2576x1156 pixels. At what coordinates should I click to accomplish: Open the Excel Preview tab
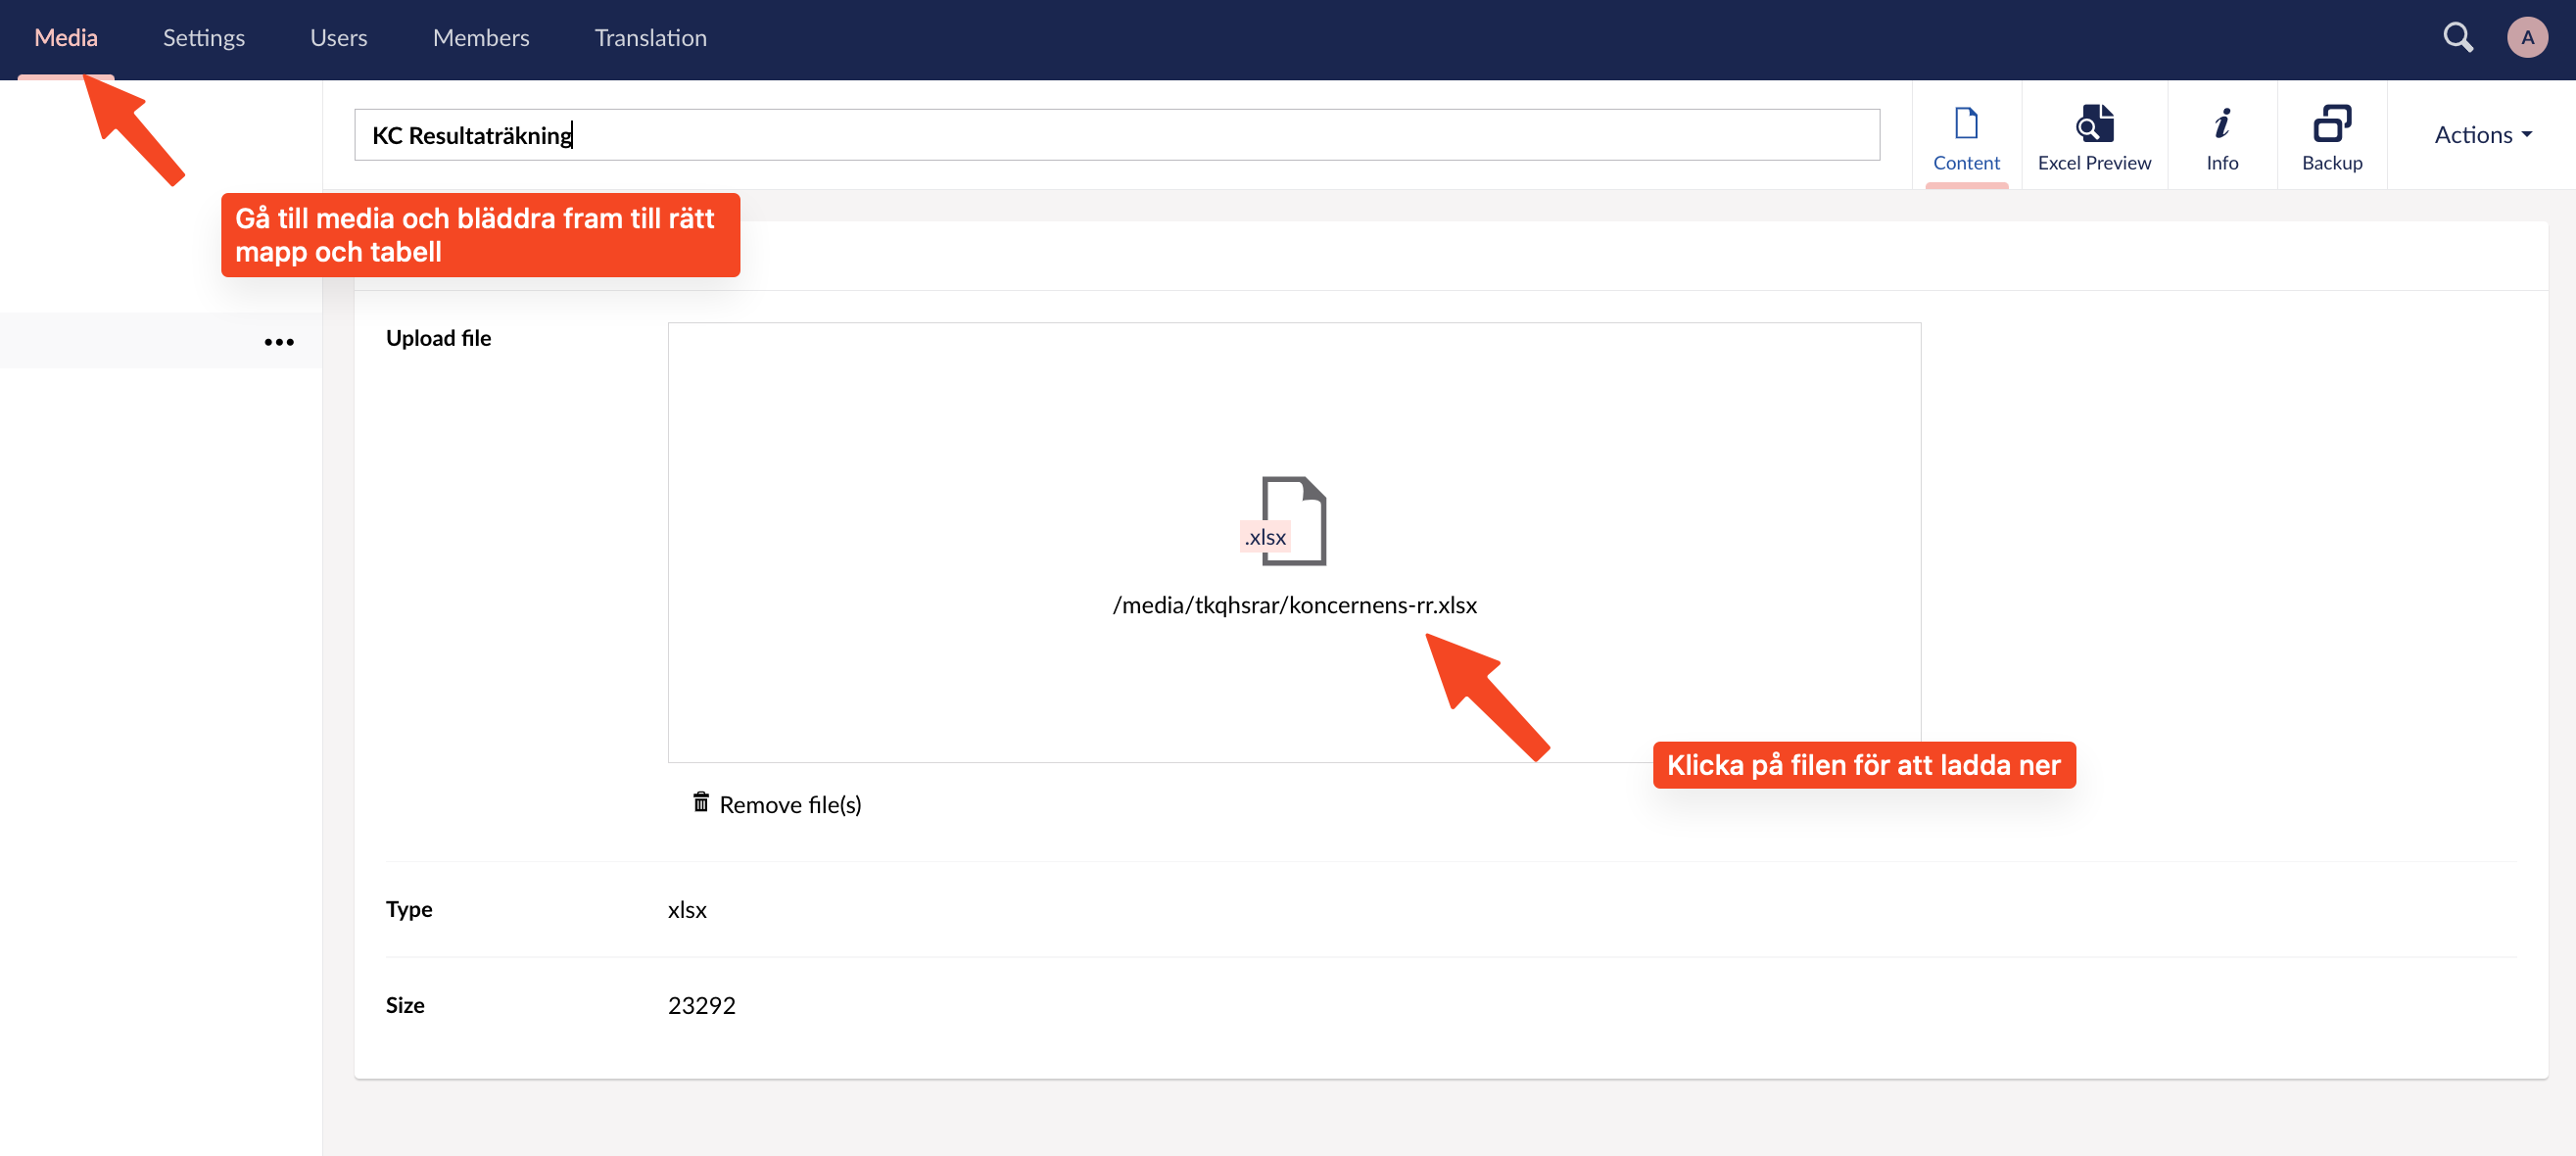[x=2093, y=136]
